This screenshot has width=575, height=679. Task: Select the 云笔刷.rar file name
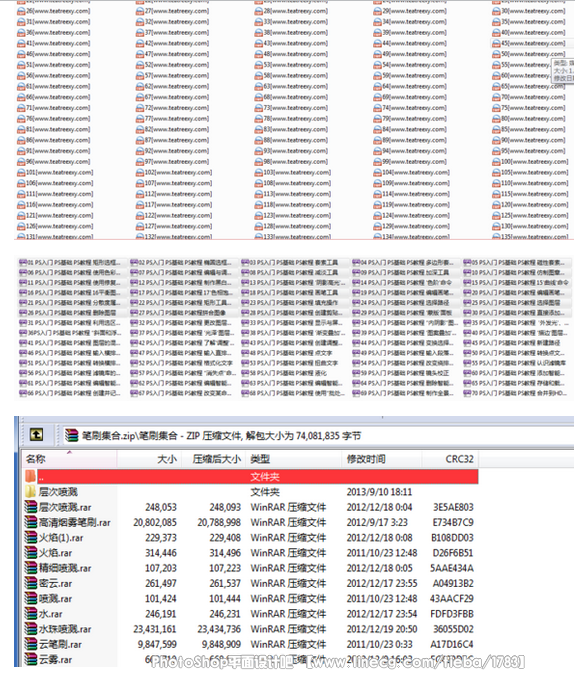(x=60, y=644)
